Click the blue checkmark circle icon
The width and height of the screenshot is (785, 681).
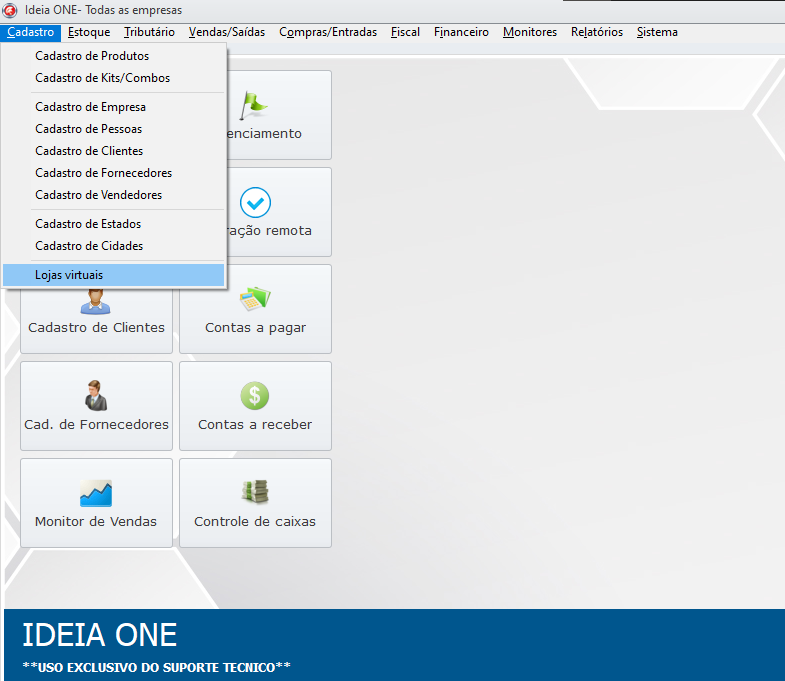click(255, 203)
